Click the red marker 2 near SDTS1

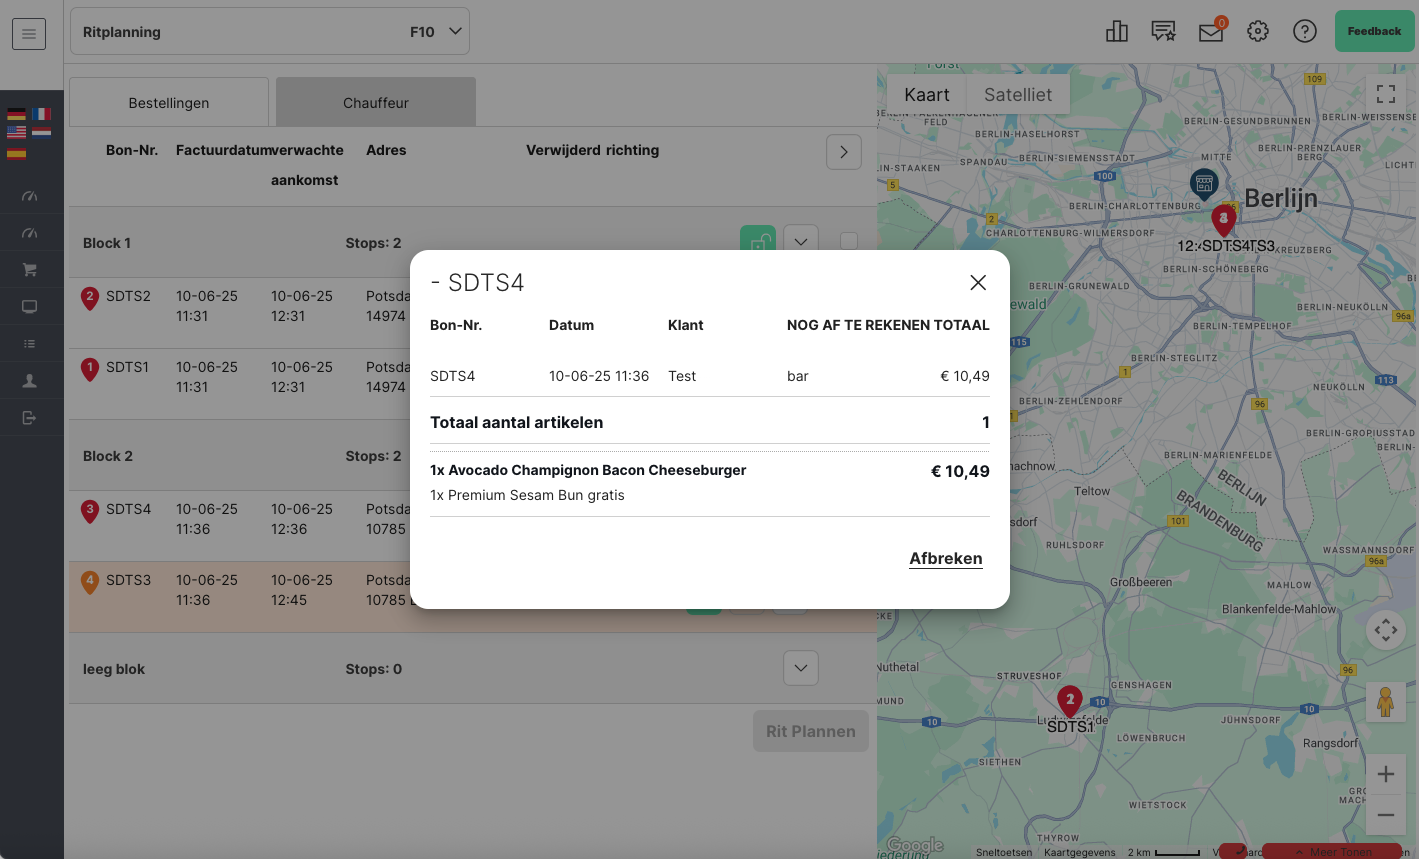[x=1070, y=702]
